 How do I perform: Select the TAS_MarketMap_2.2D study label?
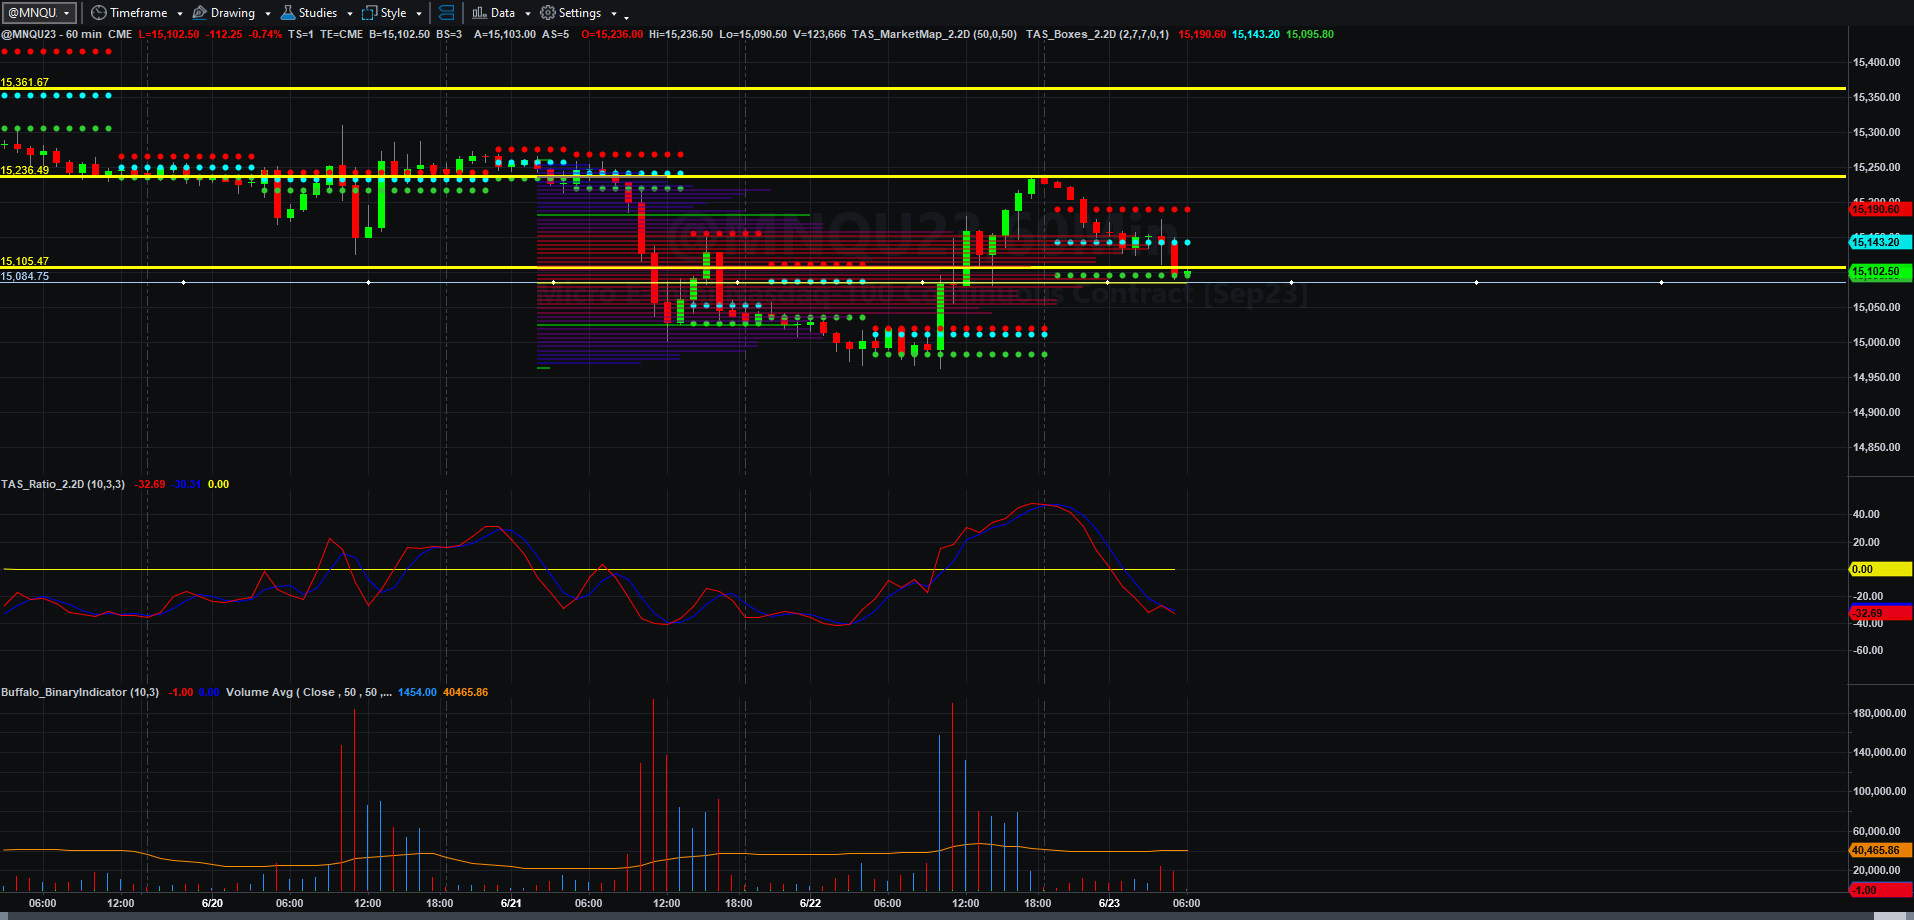point(934,34)
